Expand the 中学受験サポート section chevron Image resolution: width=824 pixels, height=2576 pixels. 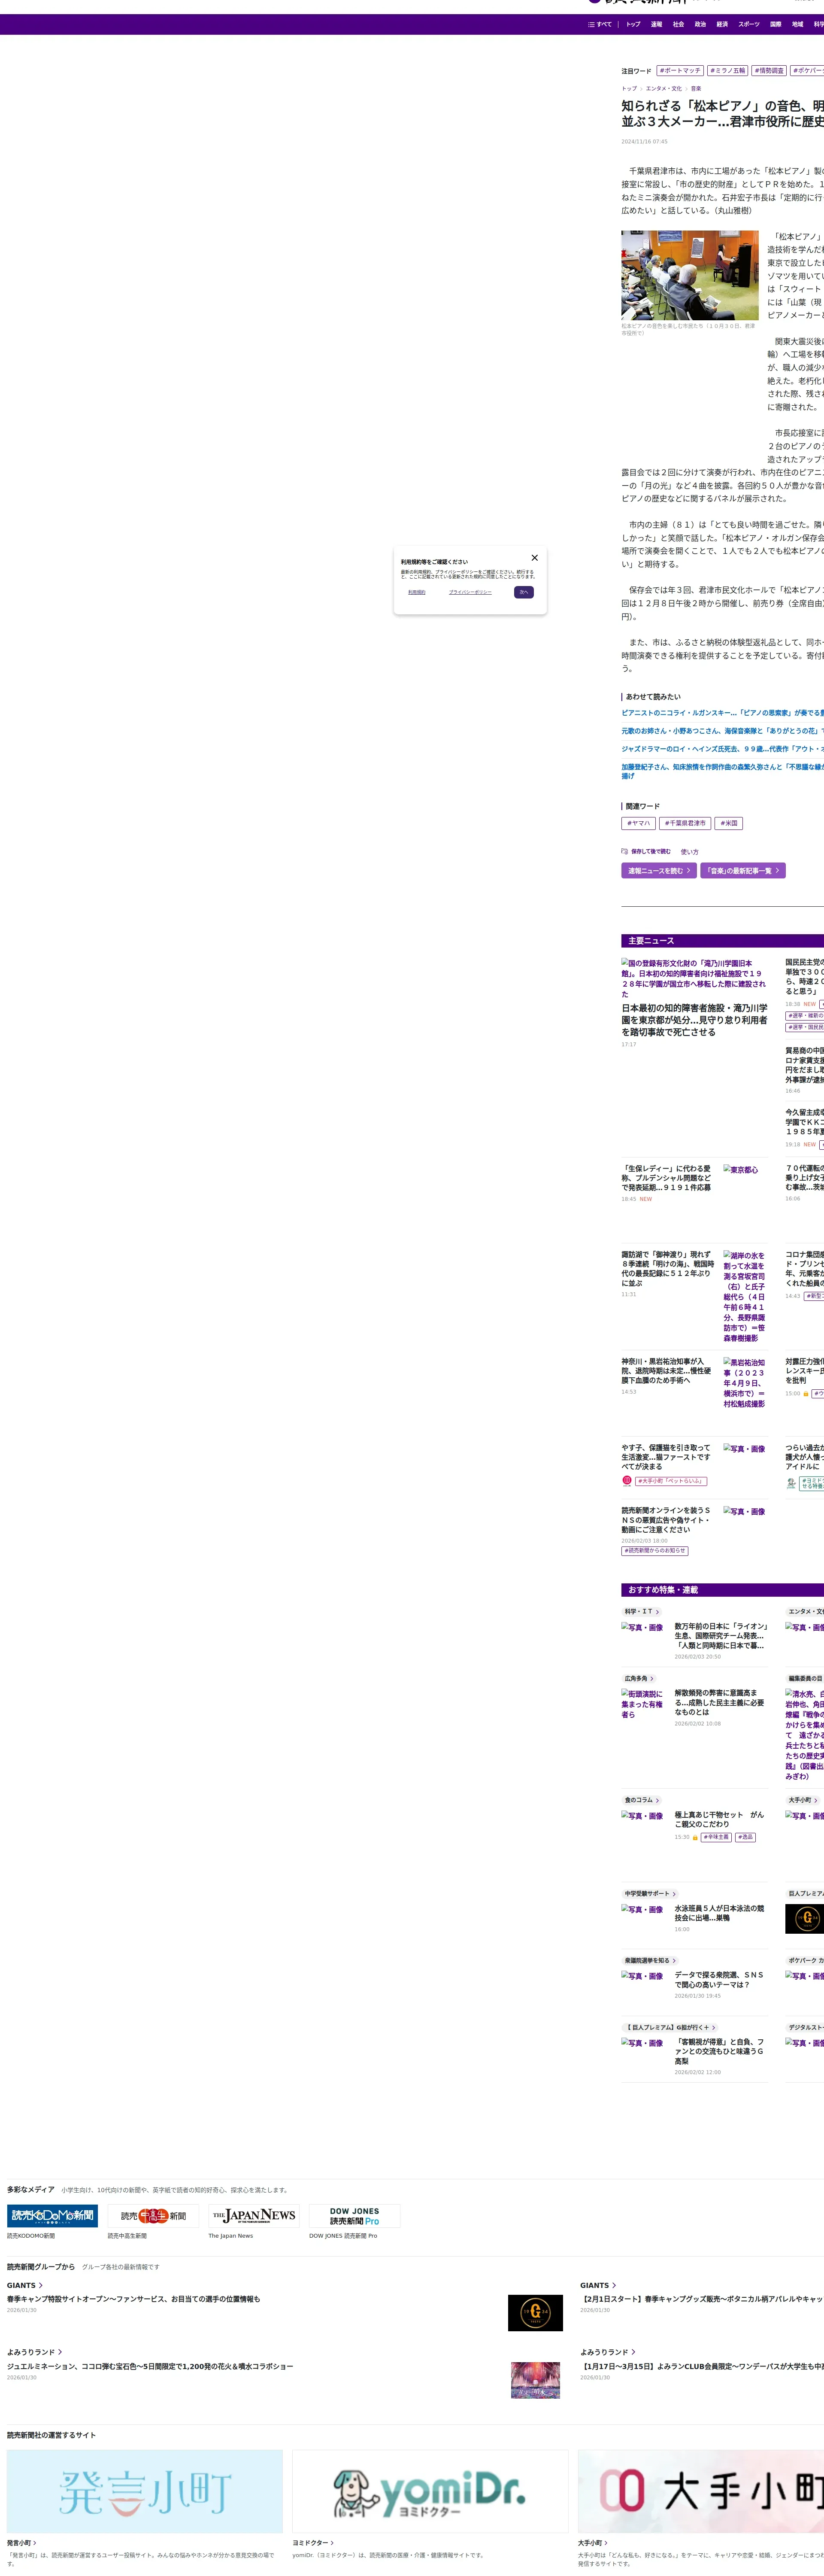pos(674,1894)
